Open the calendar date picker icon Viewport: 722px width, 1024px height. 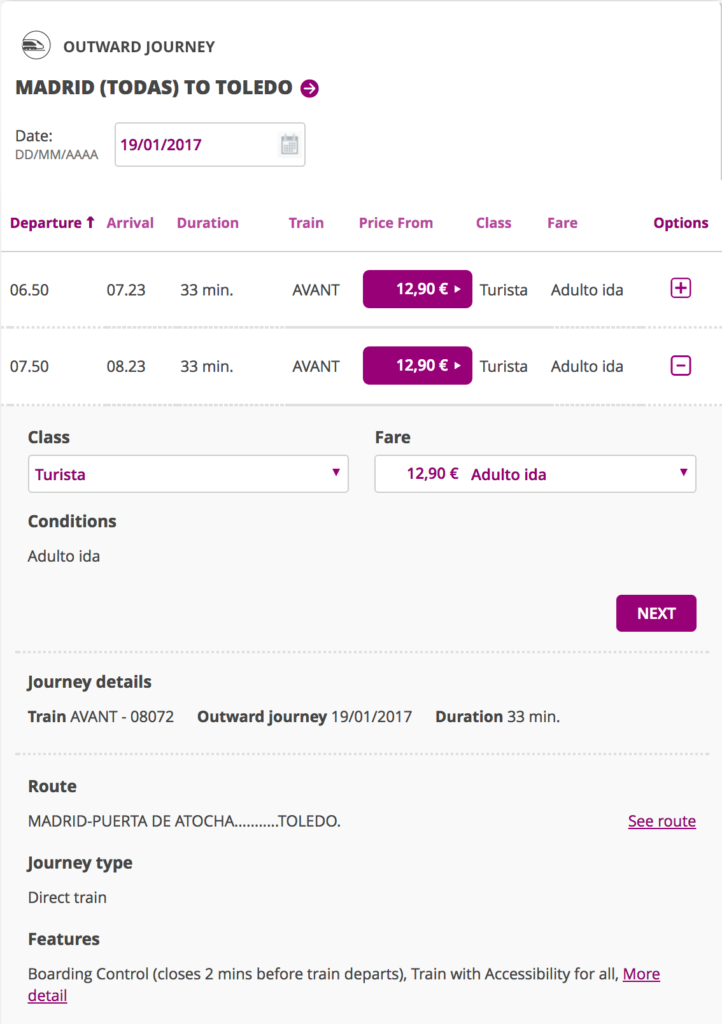(289, 144)
